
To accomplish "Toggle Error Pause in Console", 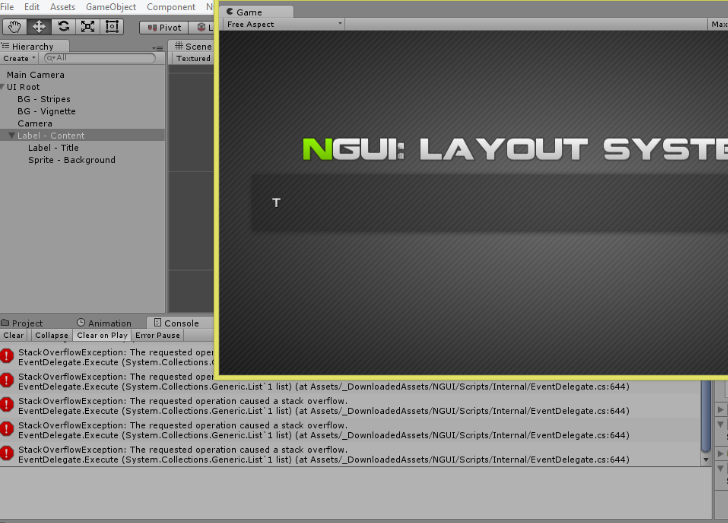I will point(157,335).
